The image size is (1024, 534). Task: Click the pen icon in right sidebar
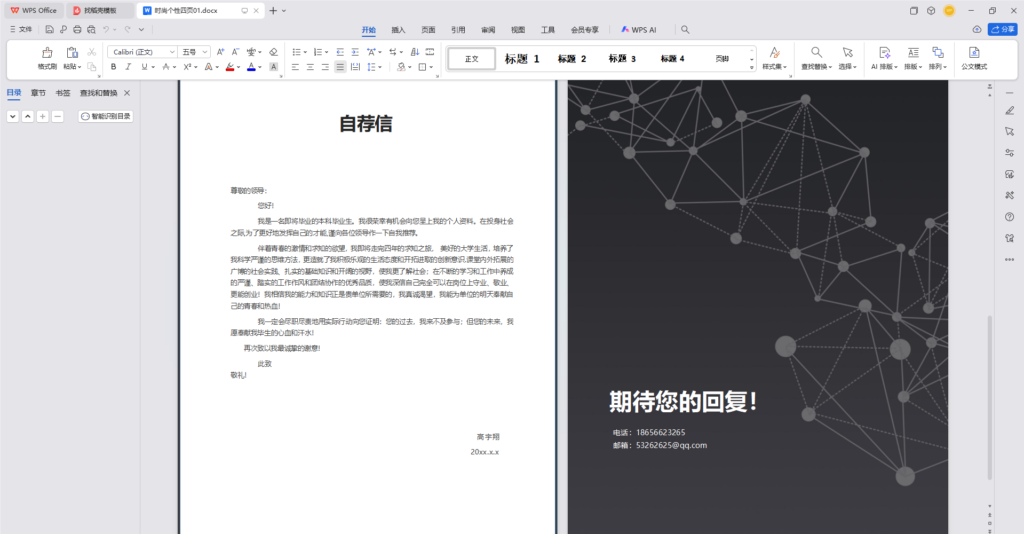1010,110
